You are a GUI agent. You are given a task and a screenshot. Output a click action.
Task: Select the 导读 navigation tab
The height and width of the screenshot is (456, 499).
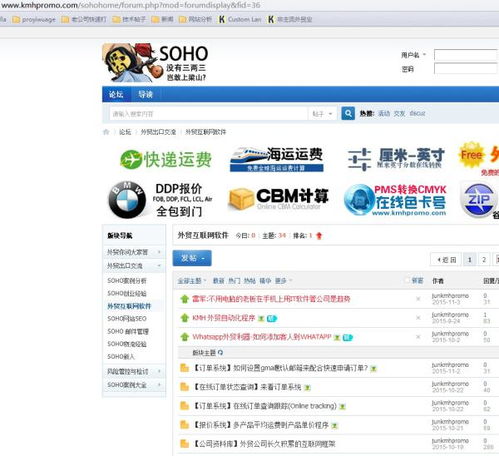(145, 94)
